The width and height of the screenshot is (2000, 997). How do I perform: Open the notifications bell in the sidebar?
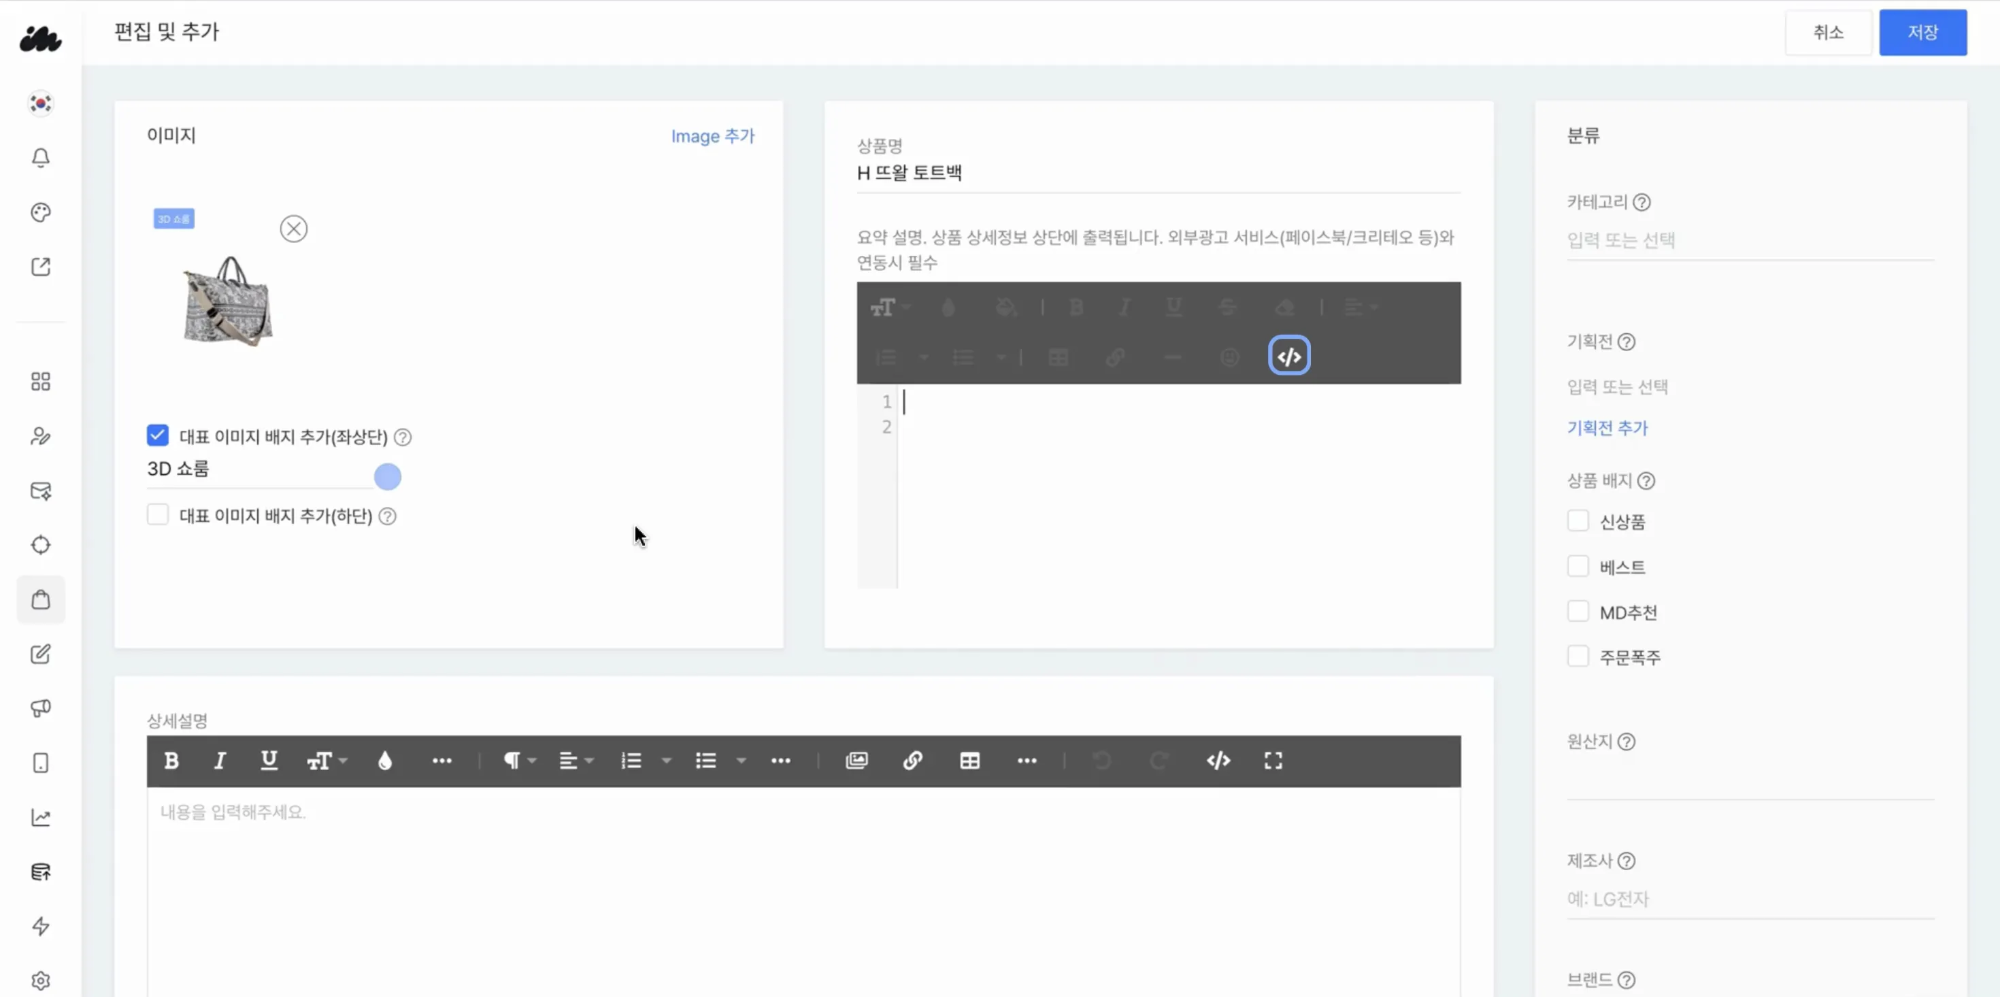[x=40, y=158]
